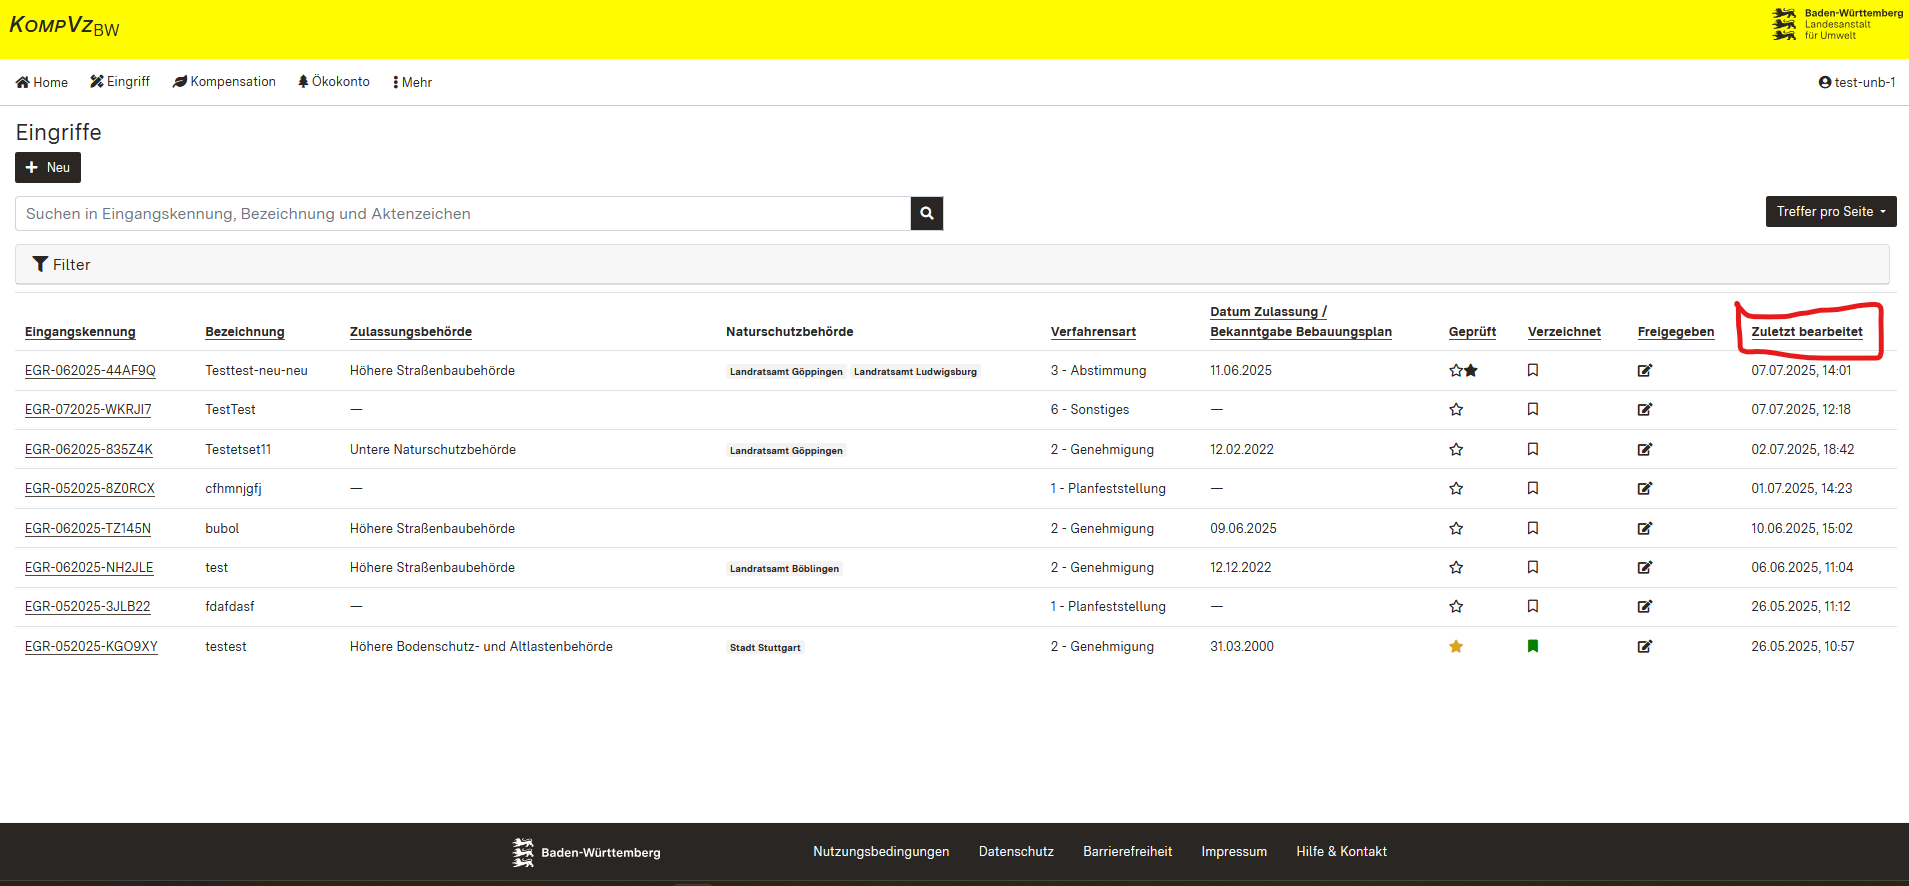The height and width of the screenshot is (886, 1909).
Task: Toggle the star for TestTest row
Action: pyautogui.click(x=1456, y=410)
